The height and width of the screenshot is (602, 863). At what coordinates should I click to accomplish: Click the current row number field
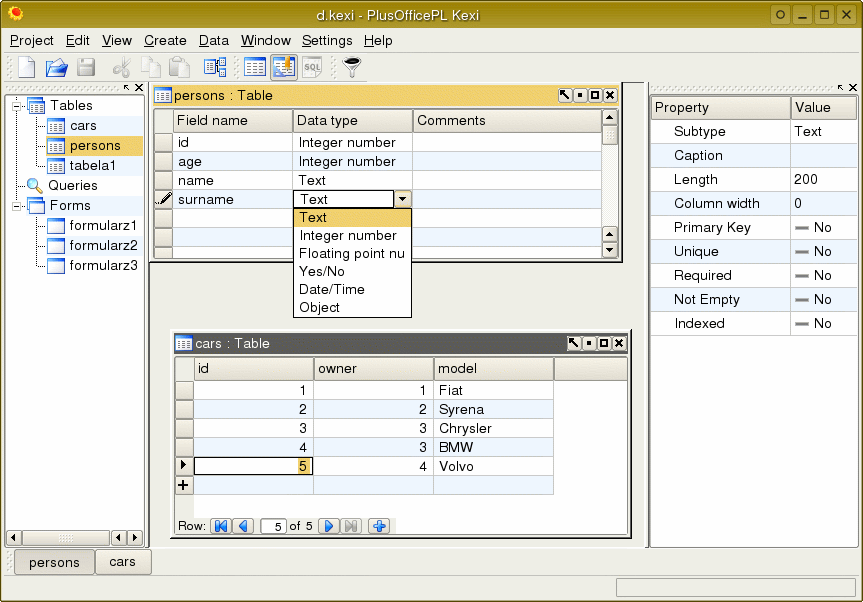pyautogui.click(x=273, y=526)
